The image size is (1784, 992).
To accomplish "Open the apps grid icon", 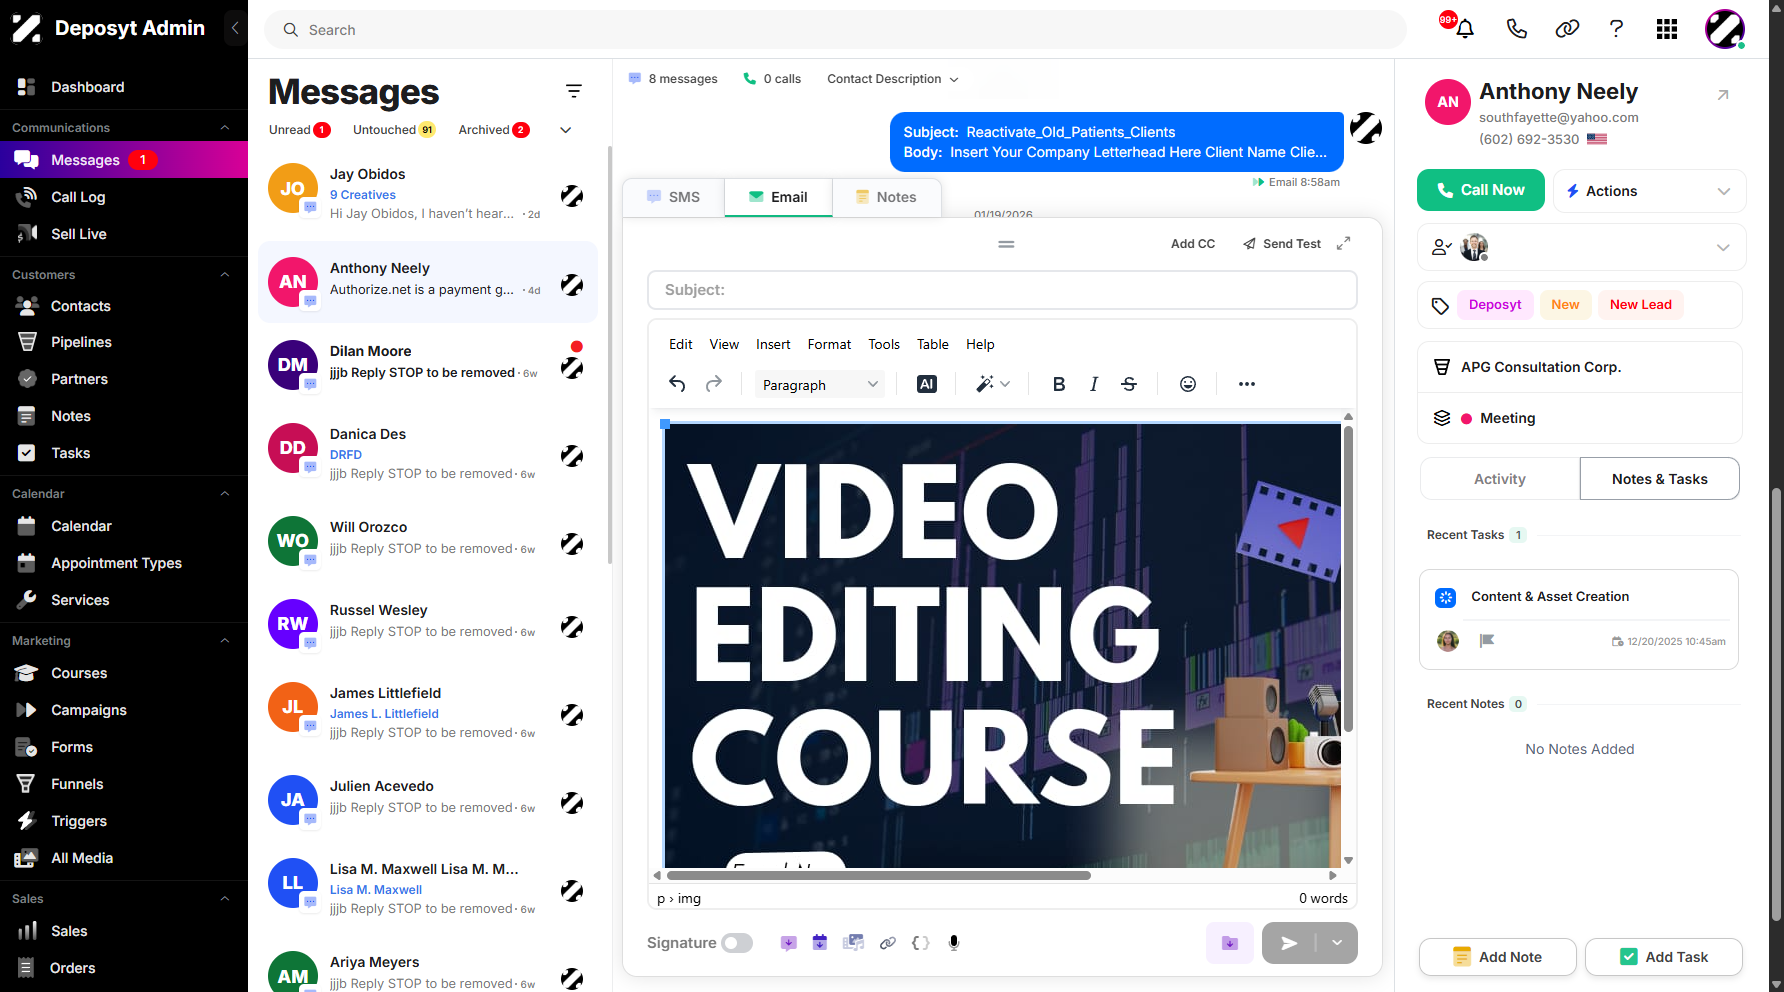I will [1667, 29].
